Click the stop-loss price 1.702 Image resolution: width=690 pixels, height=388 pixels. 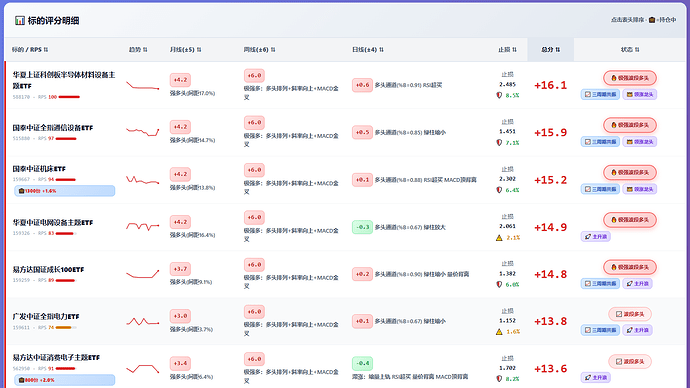(x=507, y=368)
